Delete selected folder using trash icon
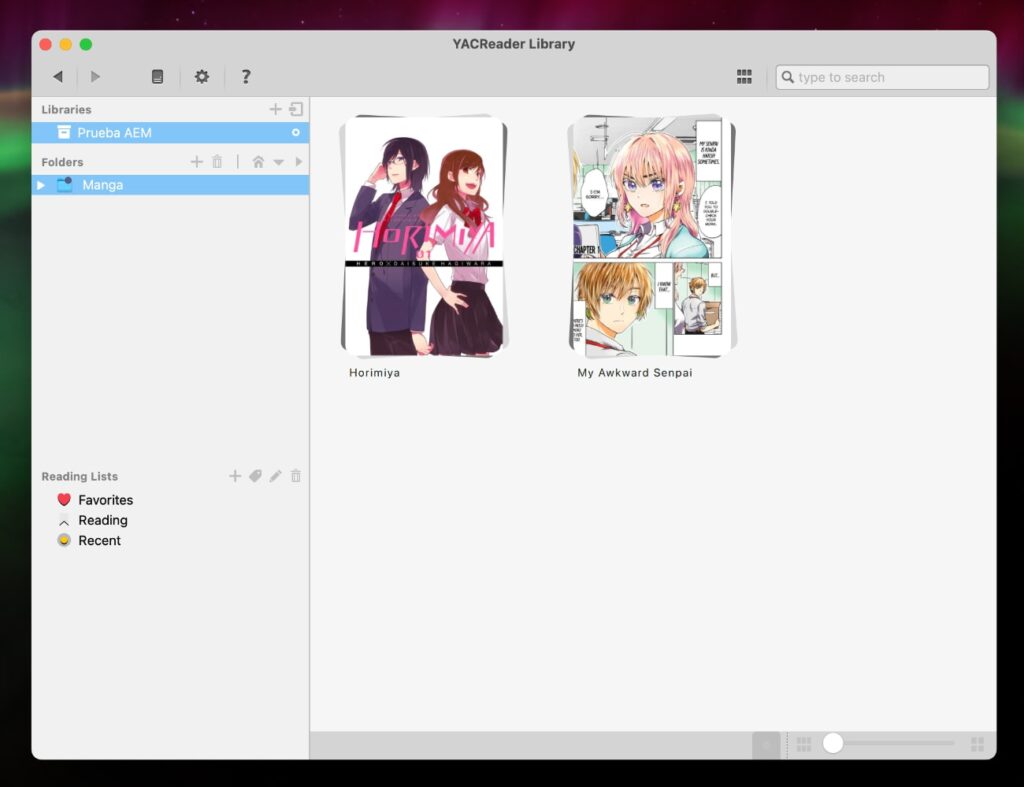 217,161
